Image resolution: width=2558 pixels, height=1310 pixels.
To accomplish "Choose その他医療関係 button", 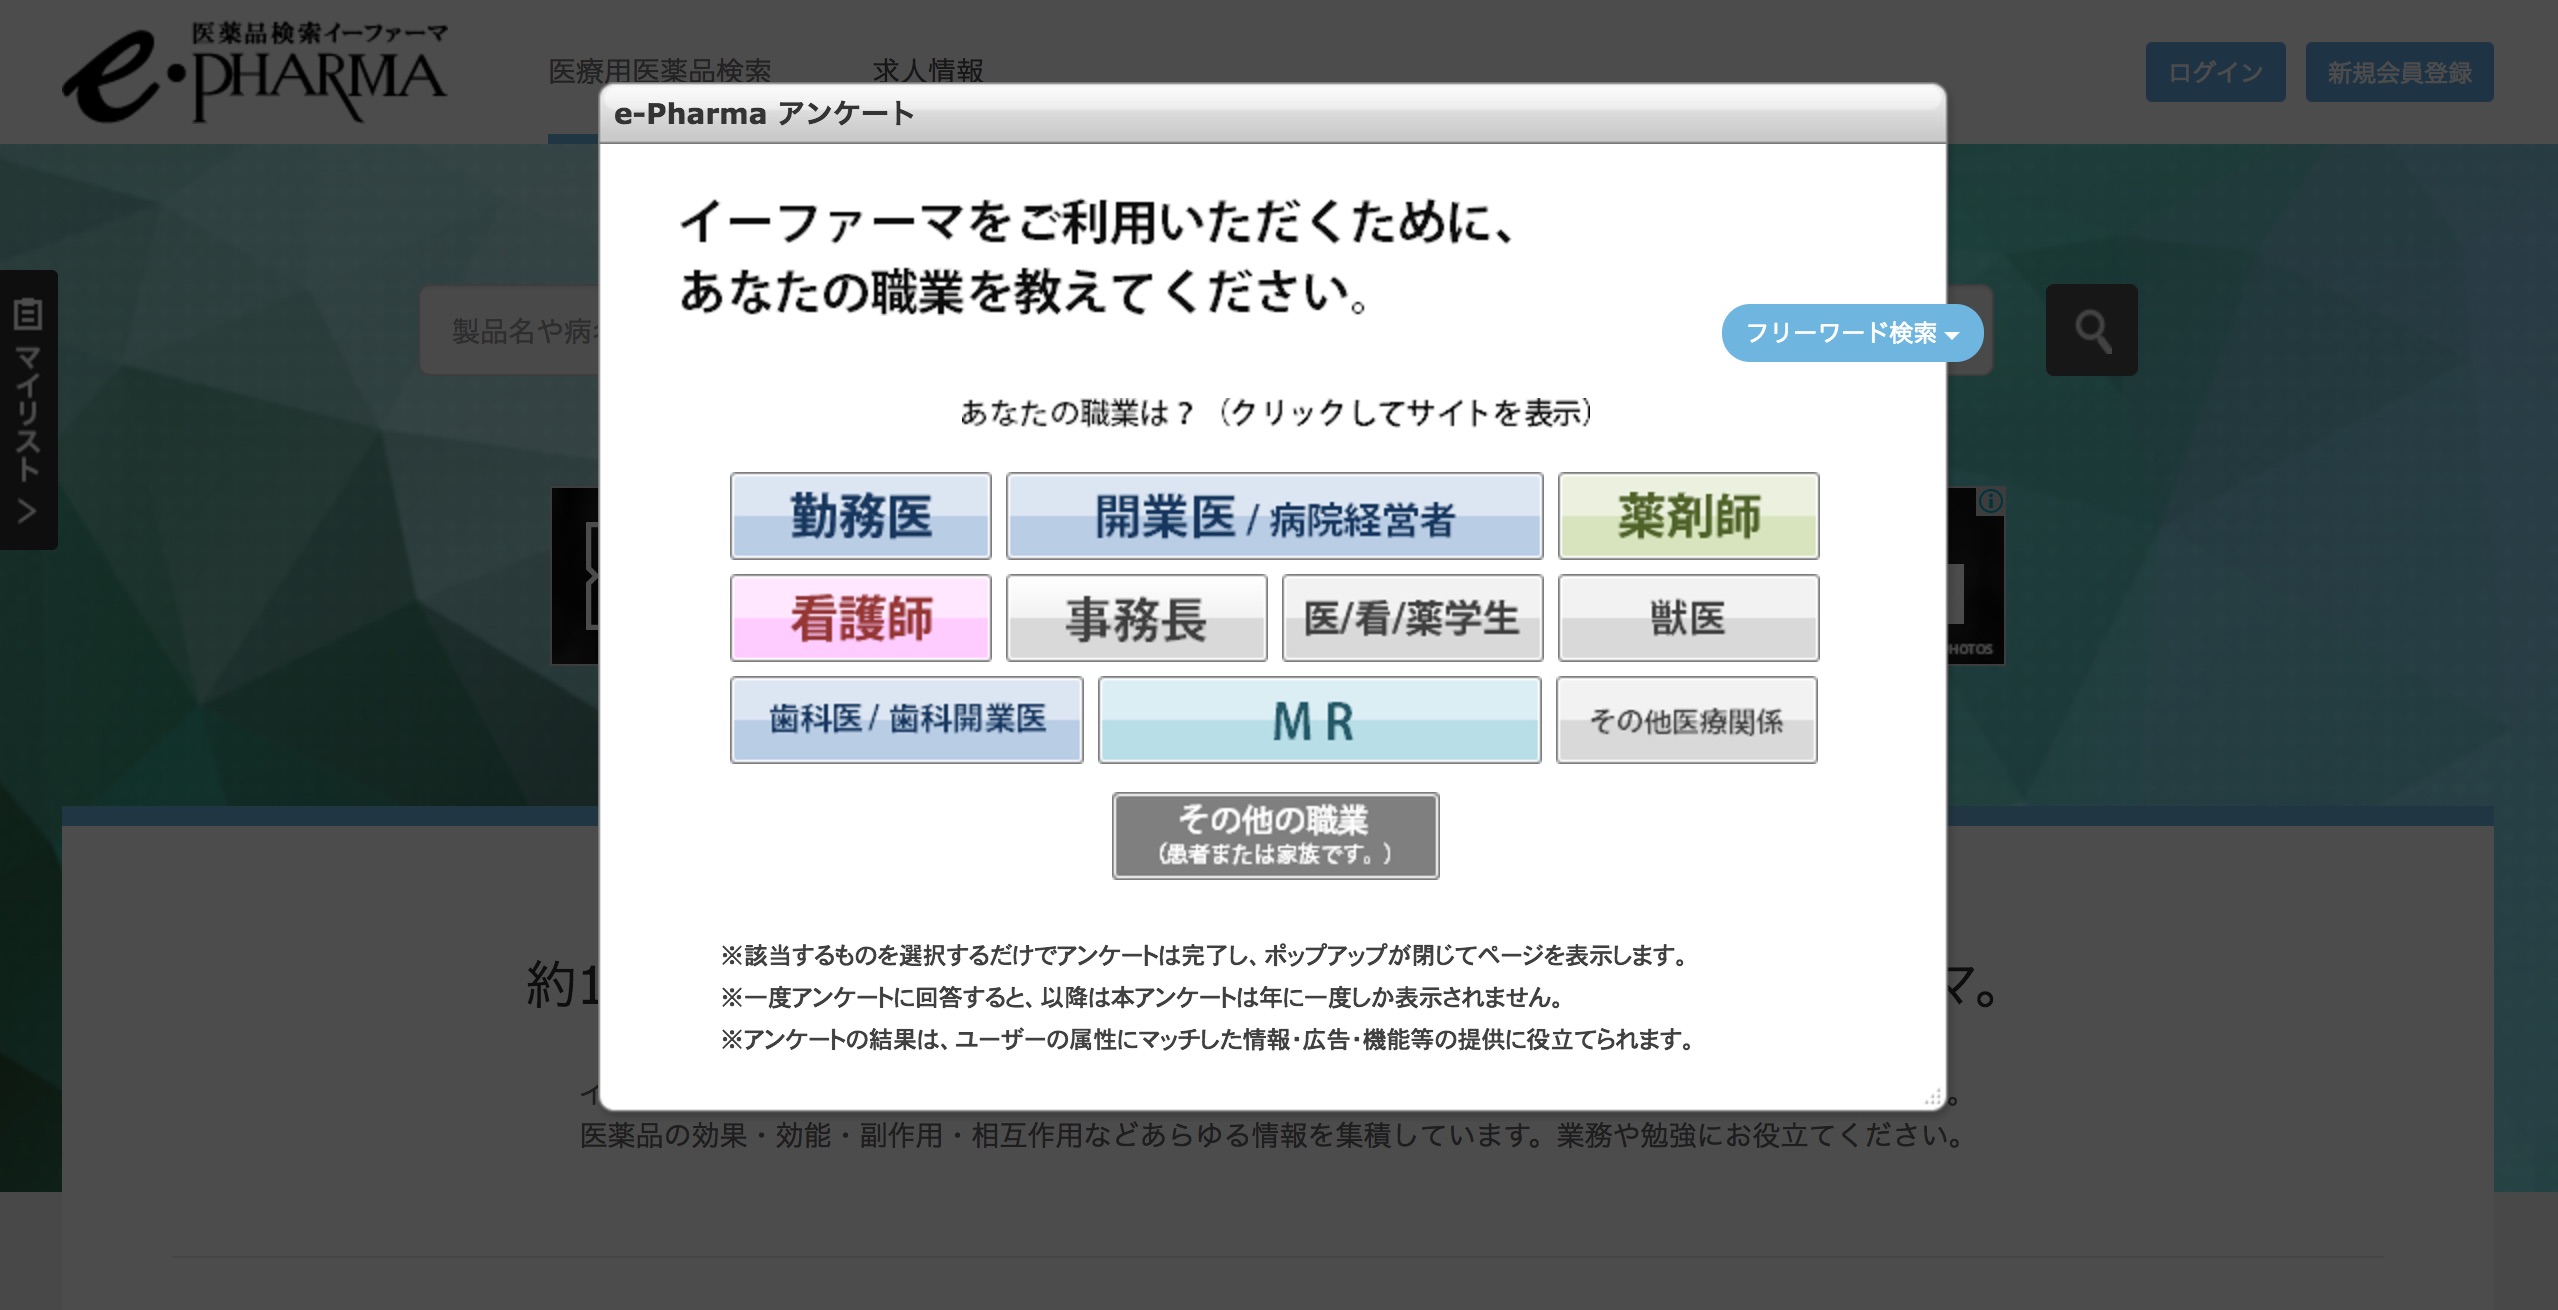I will point(1686,720).
